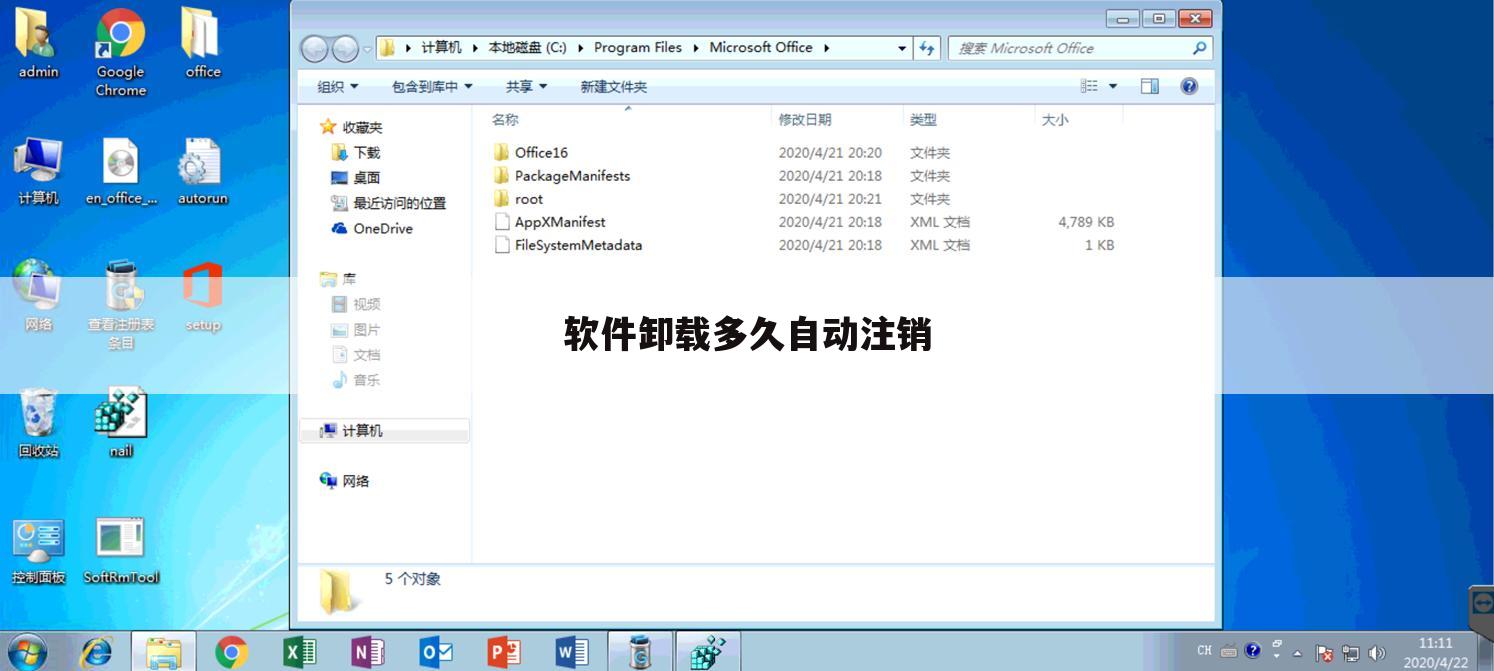This screenshot has width=1494, height=671.
Task: Launch Google Chrome desktop shortcut
Action: pyautogui.click(x=120, y=52)
